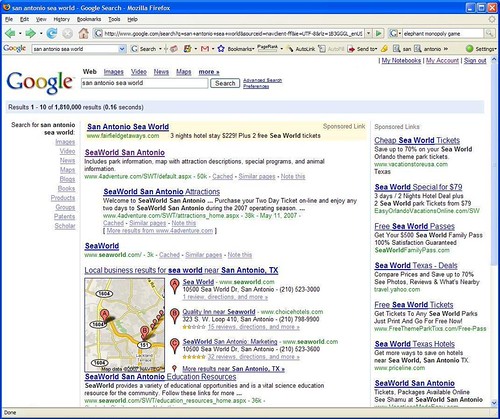
Task: Open the Back button history dropdown arrow
Action: click(20, 34)
